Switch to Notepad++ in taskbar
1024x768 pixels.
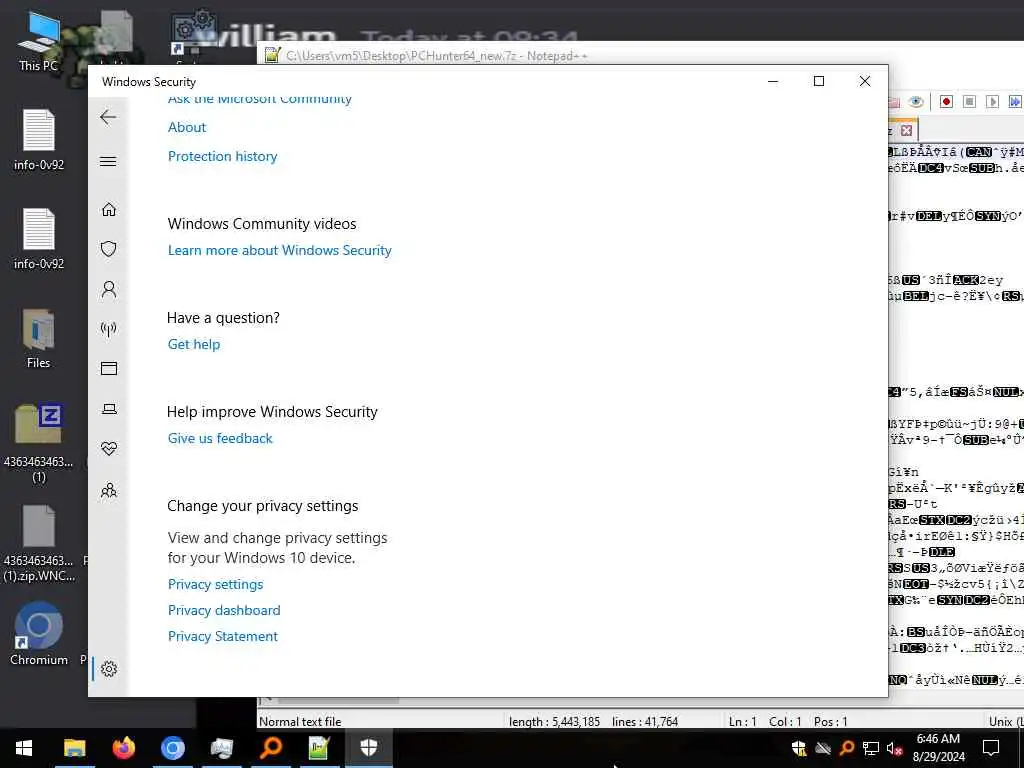tap(319, 748)
